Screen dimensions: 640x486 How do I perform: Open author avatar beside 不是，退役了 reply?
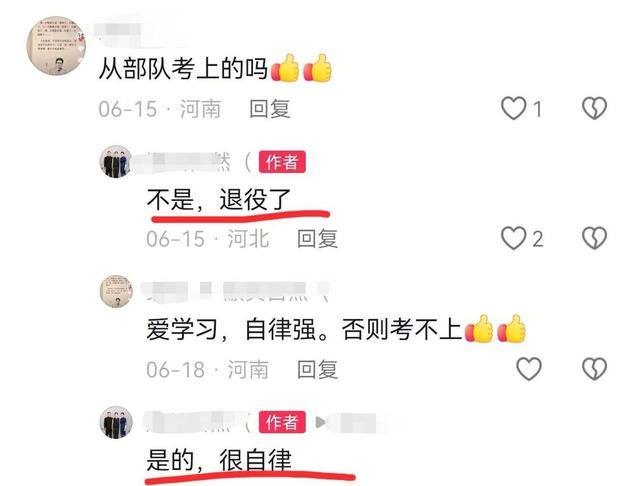coord(116,162)
